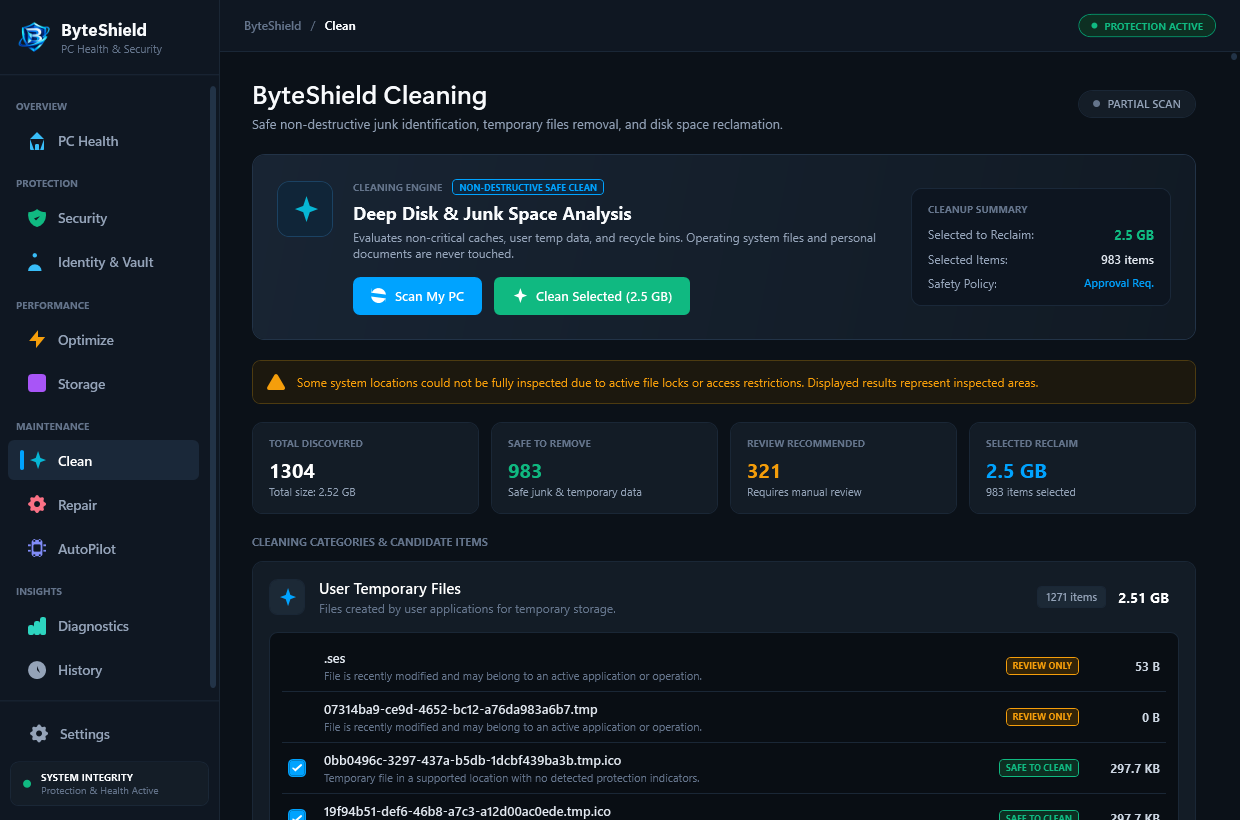Uncheck the 19f94b51 tmp.ico file checkbox
The image size is (1240, 820).
pos(297,815)
